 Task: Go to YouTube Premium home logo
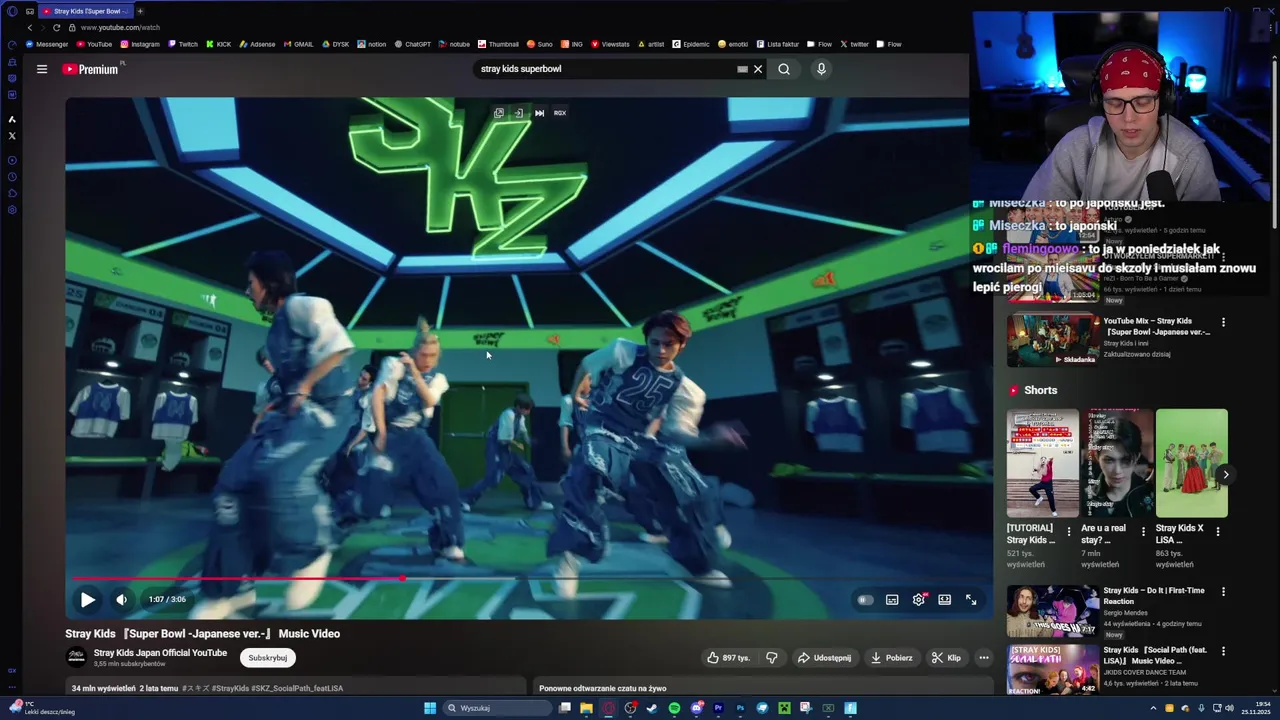point(90,69)
